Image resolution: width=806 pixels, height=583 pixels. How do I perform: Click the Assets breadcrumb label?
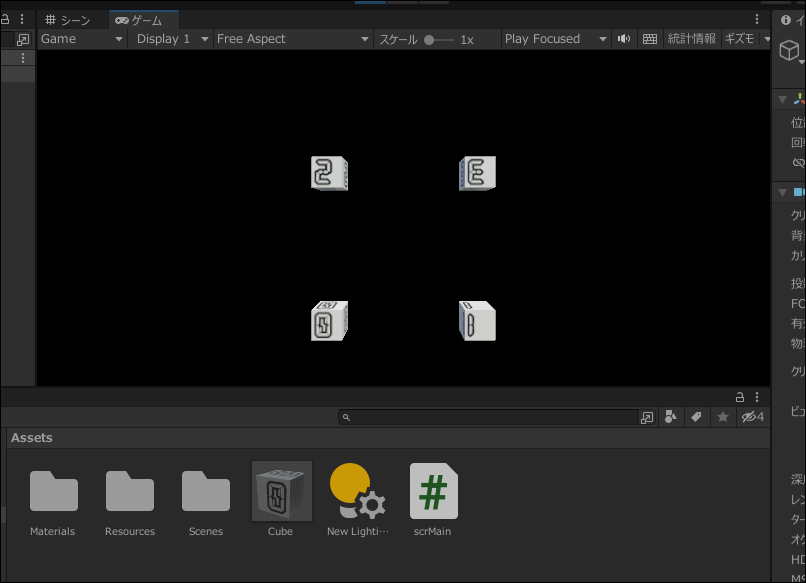[32, 438]
